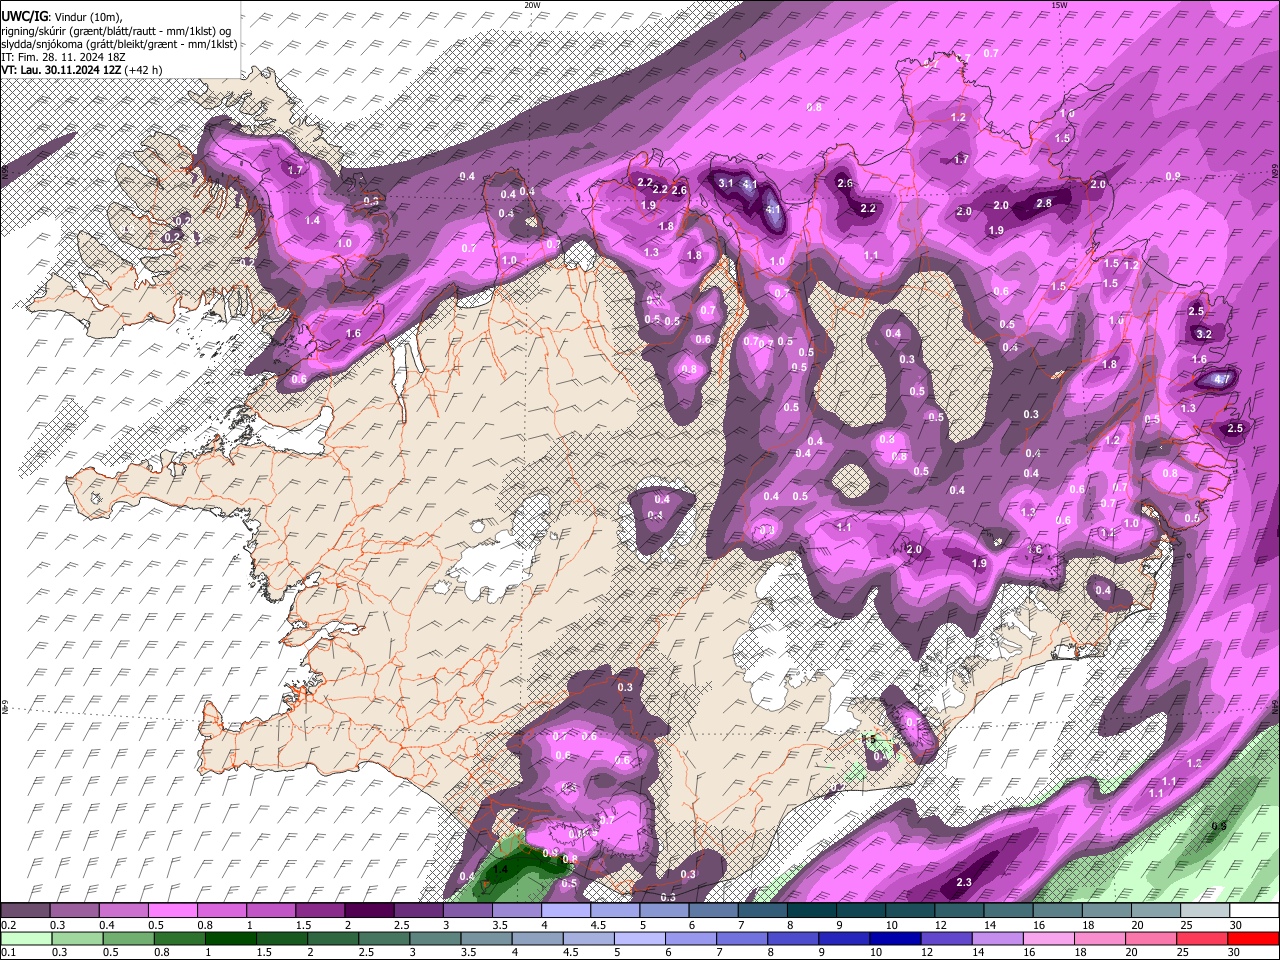Screen dimensions: 1280x960
Task: Select the white 30 snow legend swatch
Action: click(1252, 911)
